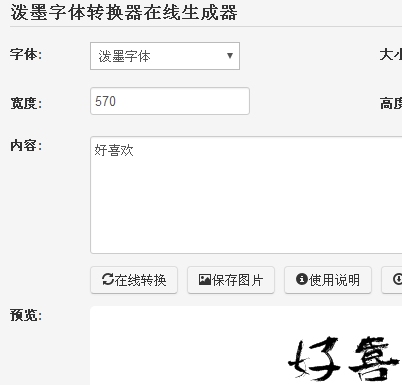Viewport: 402px width, 385px height.
Task: Click the info icon on 使用说明
Action: [x=301, y=279]
